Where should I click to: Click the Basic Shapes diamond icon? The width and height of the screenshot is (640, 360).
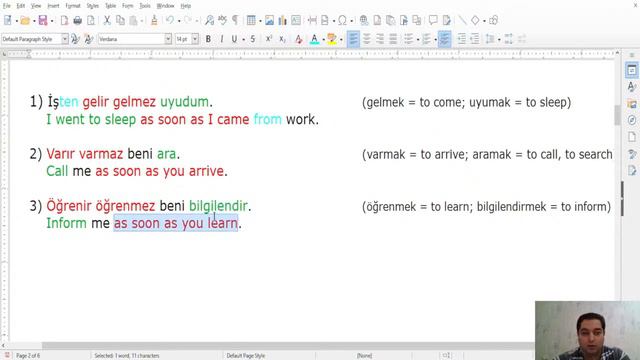[x=475, y=20]
